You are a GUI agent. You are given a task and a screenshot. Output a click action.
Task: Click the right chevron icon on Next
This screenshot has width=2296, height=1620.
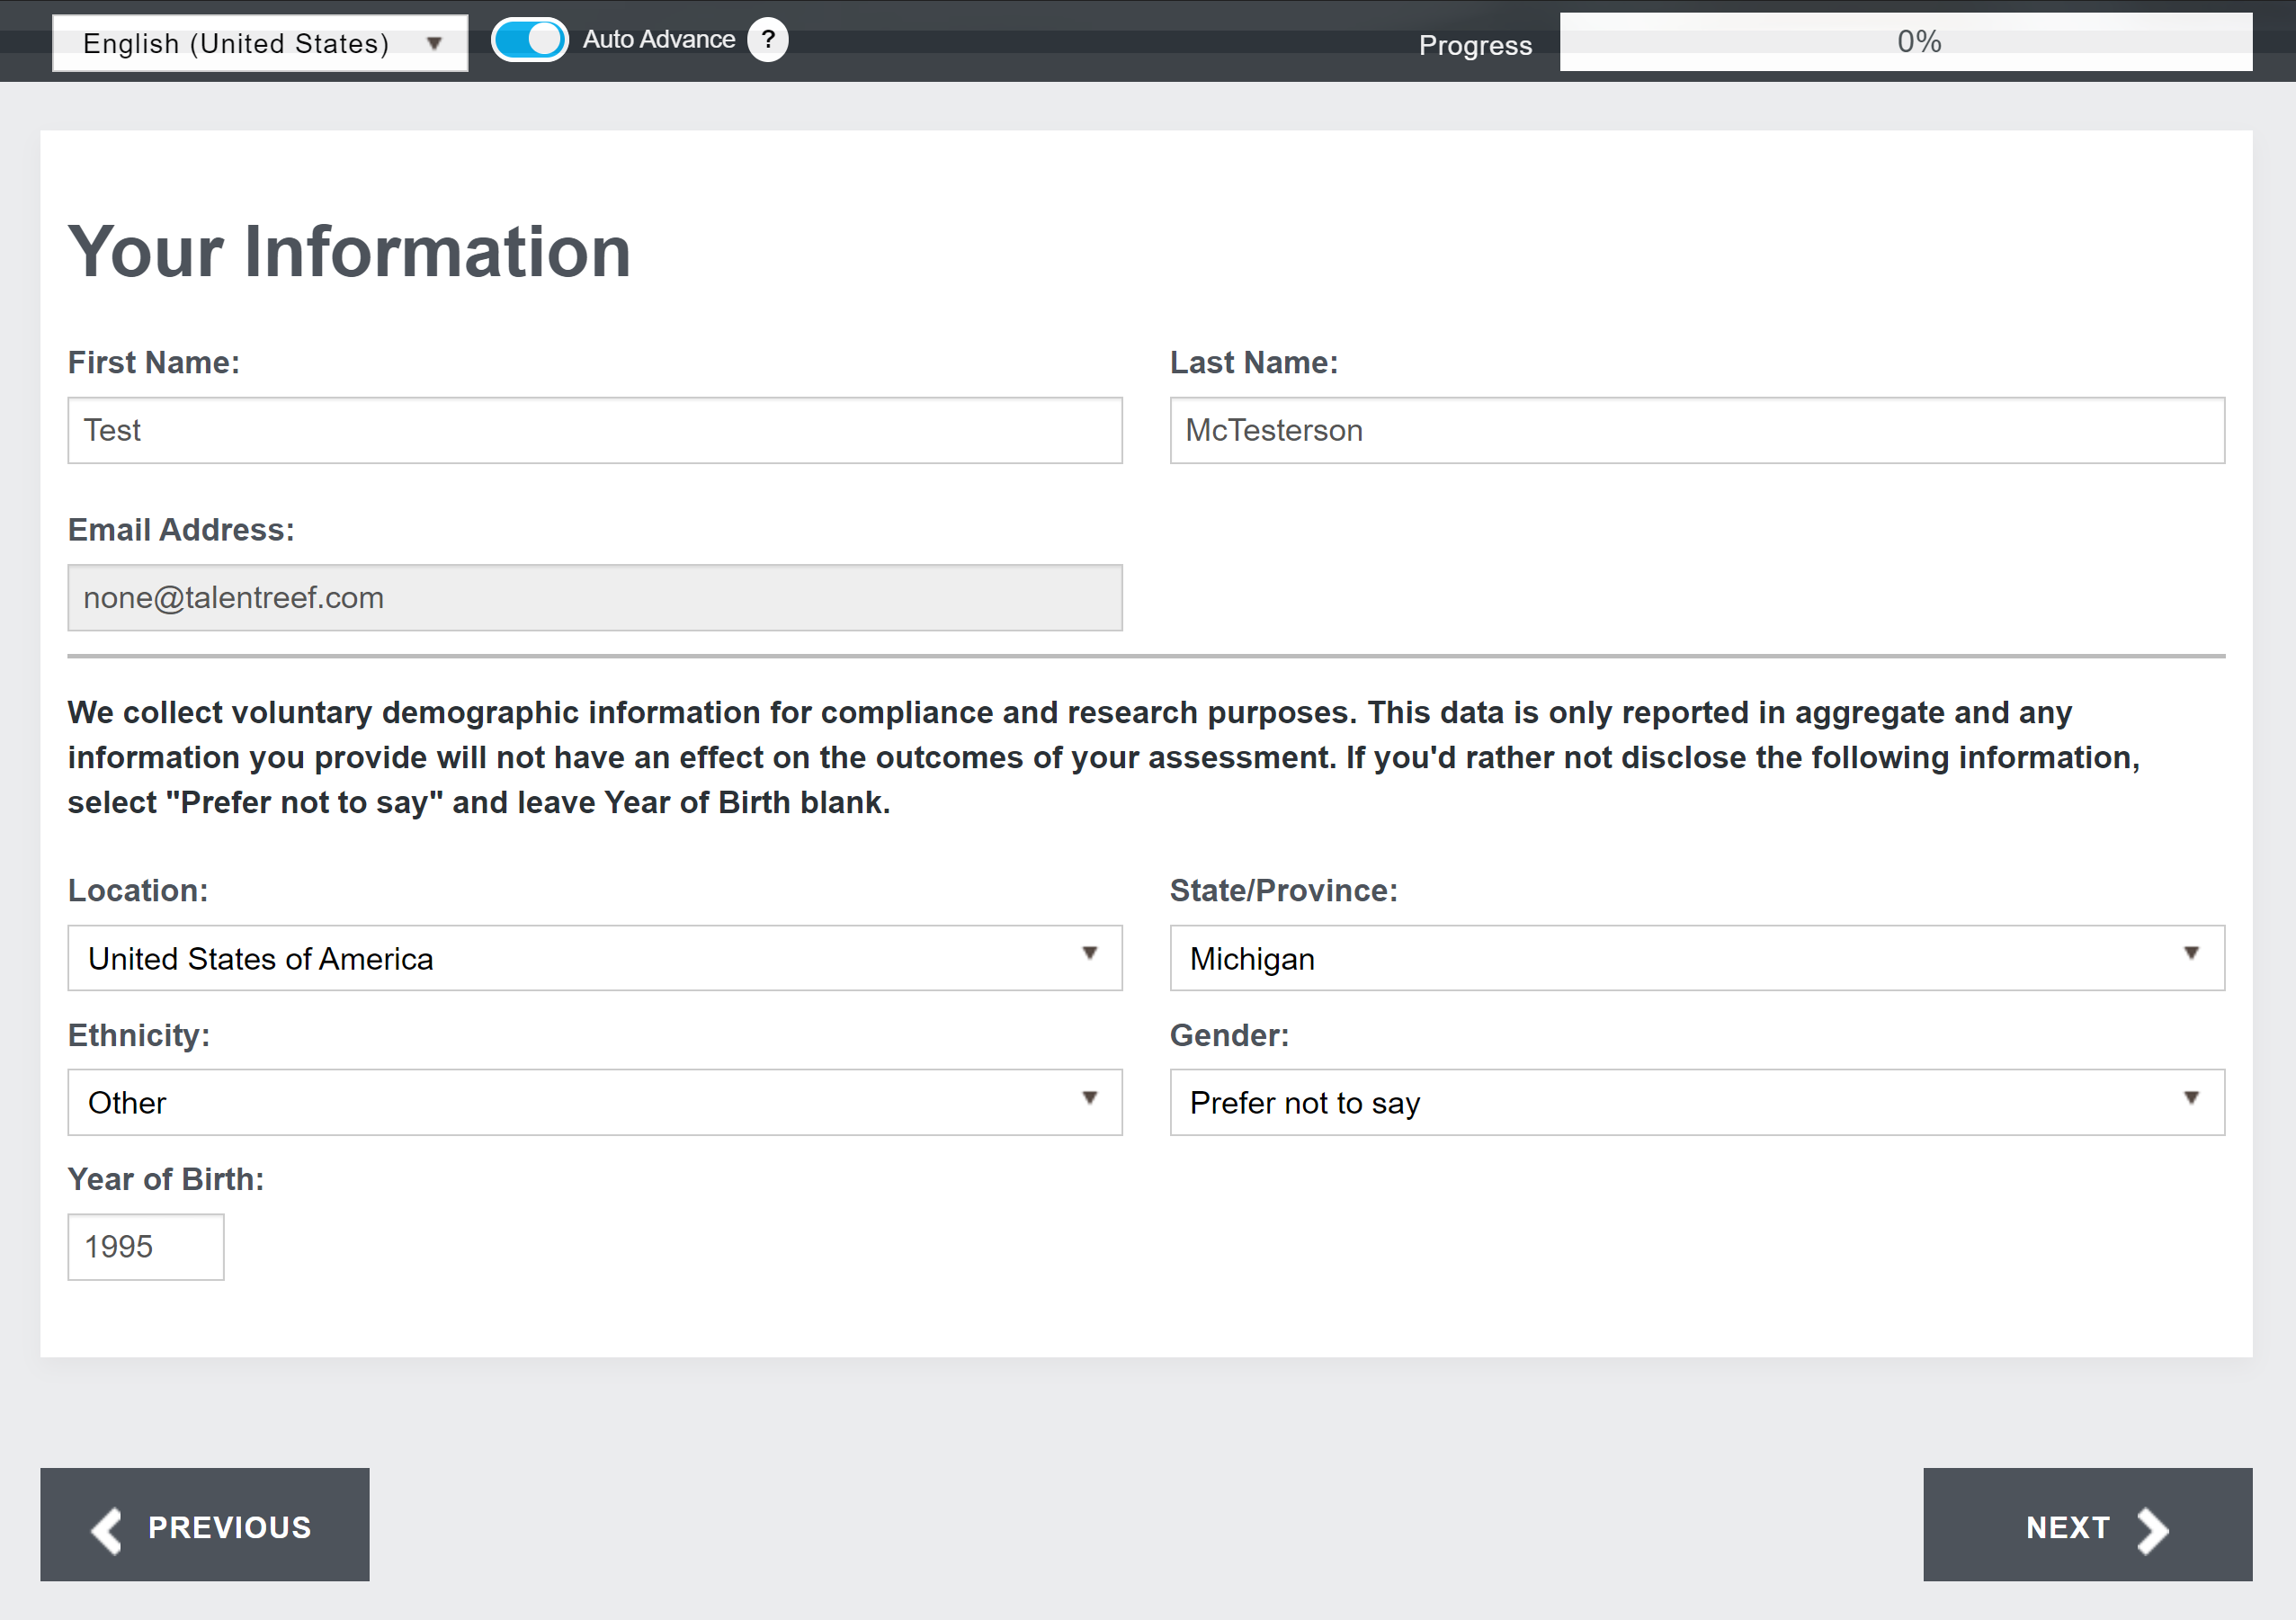(2152, 1530)
